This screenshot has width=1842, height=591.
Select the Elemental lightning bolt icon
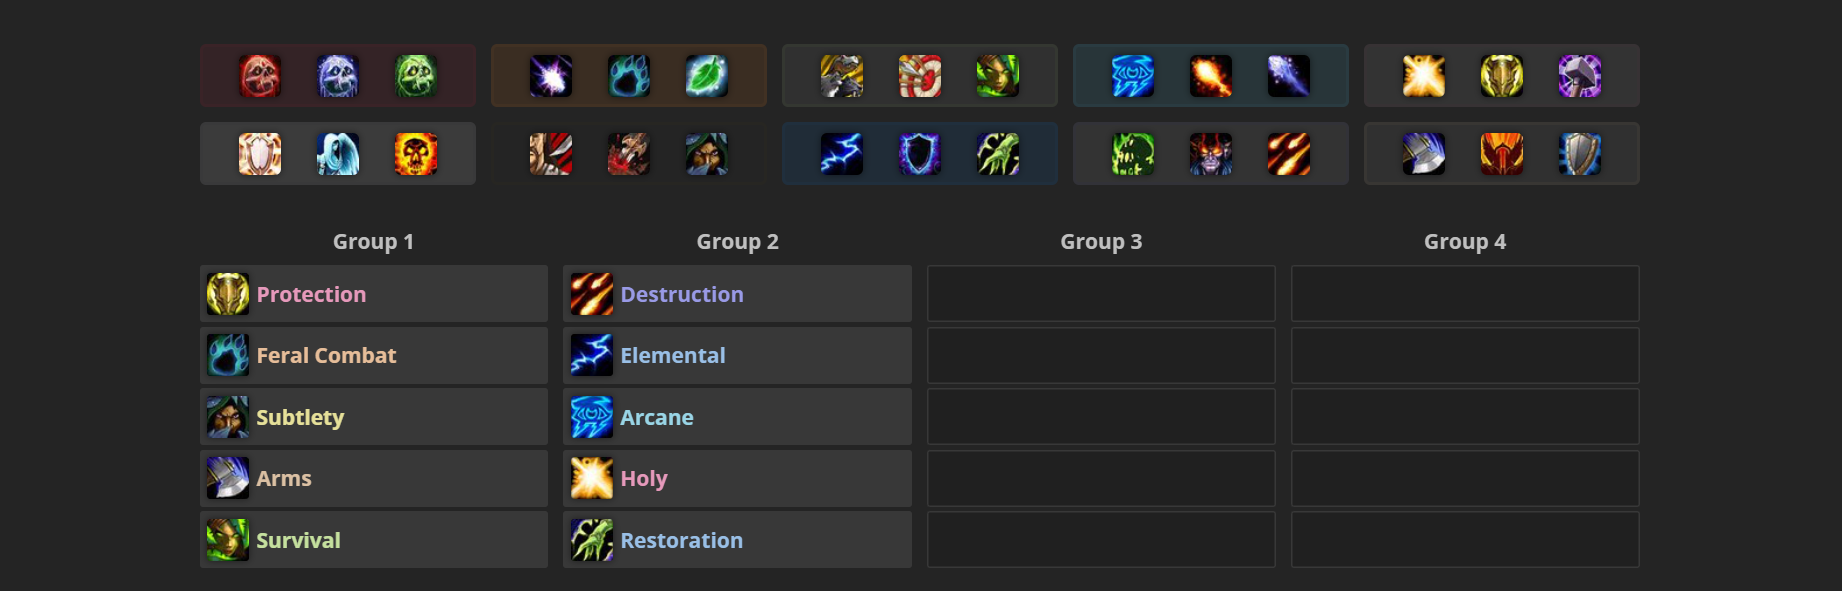click(x=840, y=153)
